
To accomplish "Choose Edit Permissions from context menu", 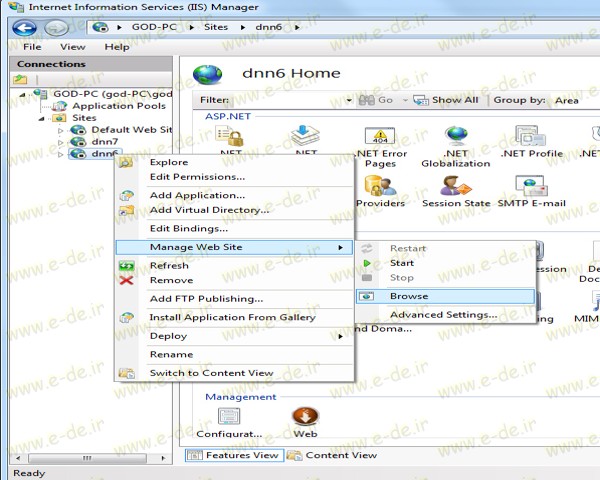I will [234, 177].
